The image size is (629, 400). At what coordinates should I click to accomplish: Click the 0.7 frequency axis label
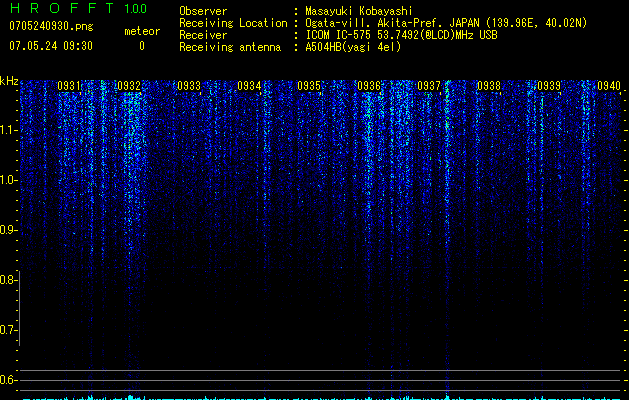[8, 330]
